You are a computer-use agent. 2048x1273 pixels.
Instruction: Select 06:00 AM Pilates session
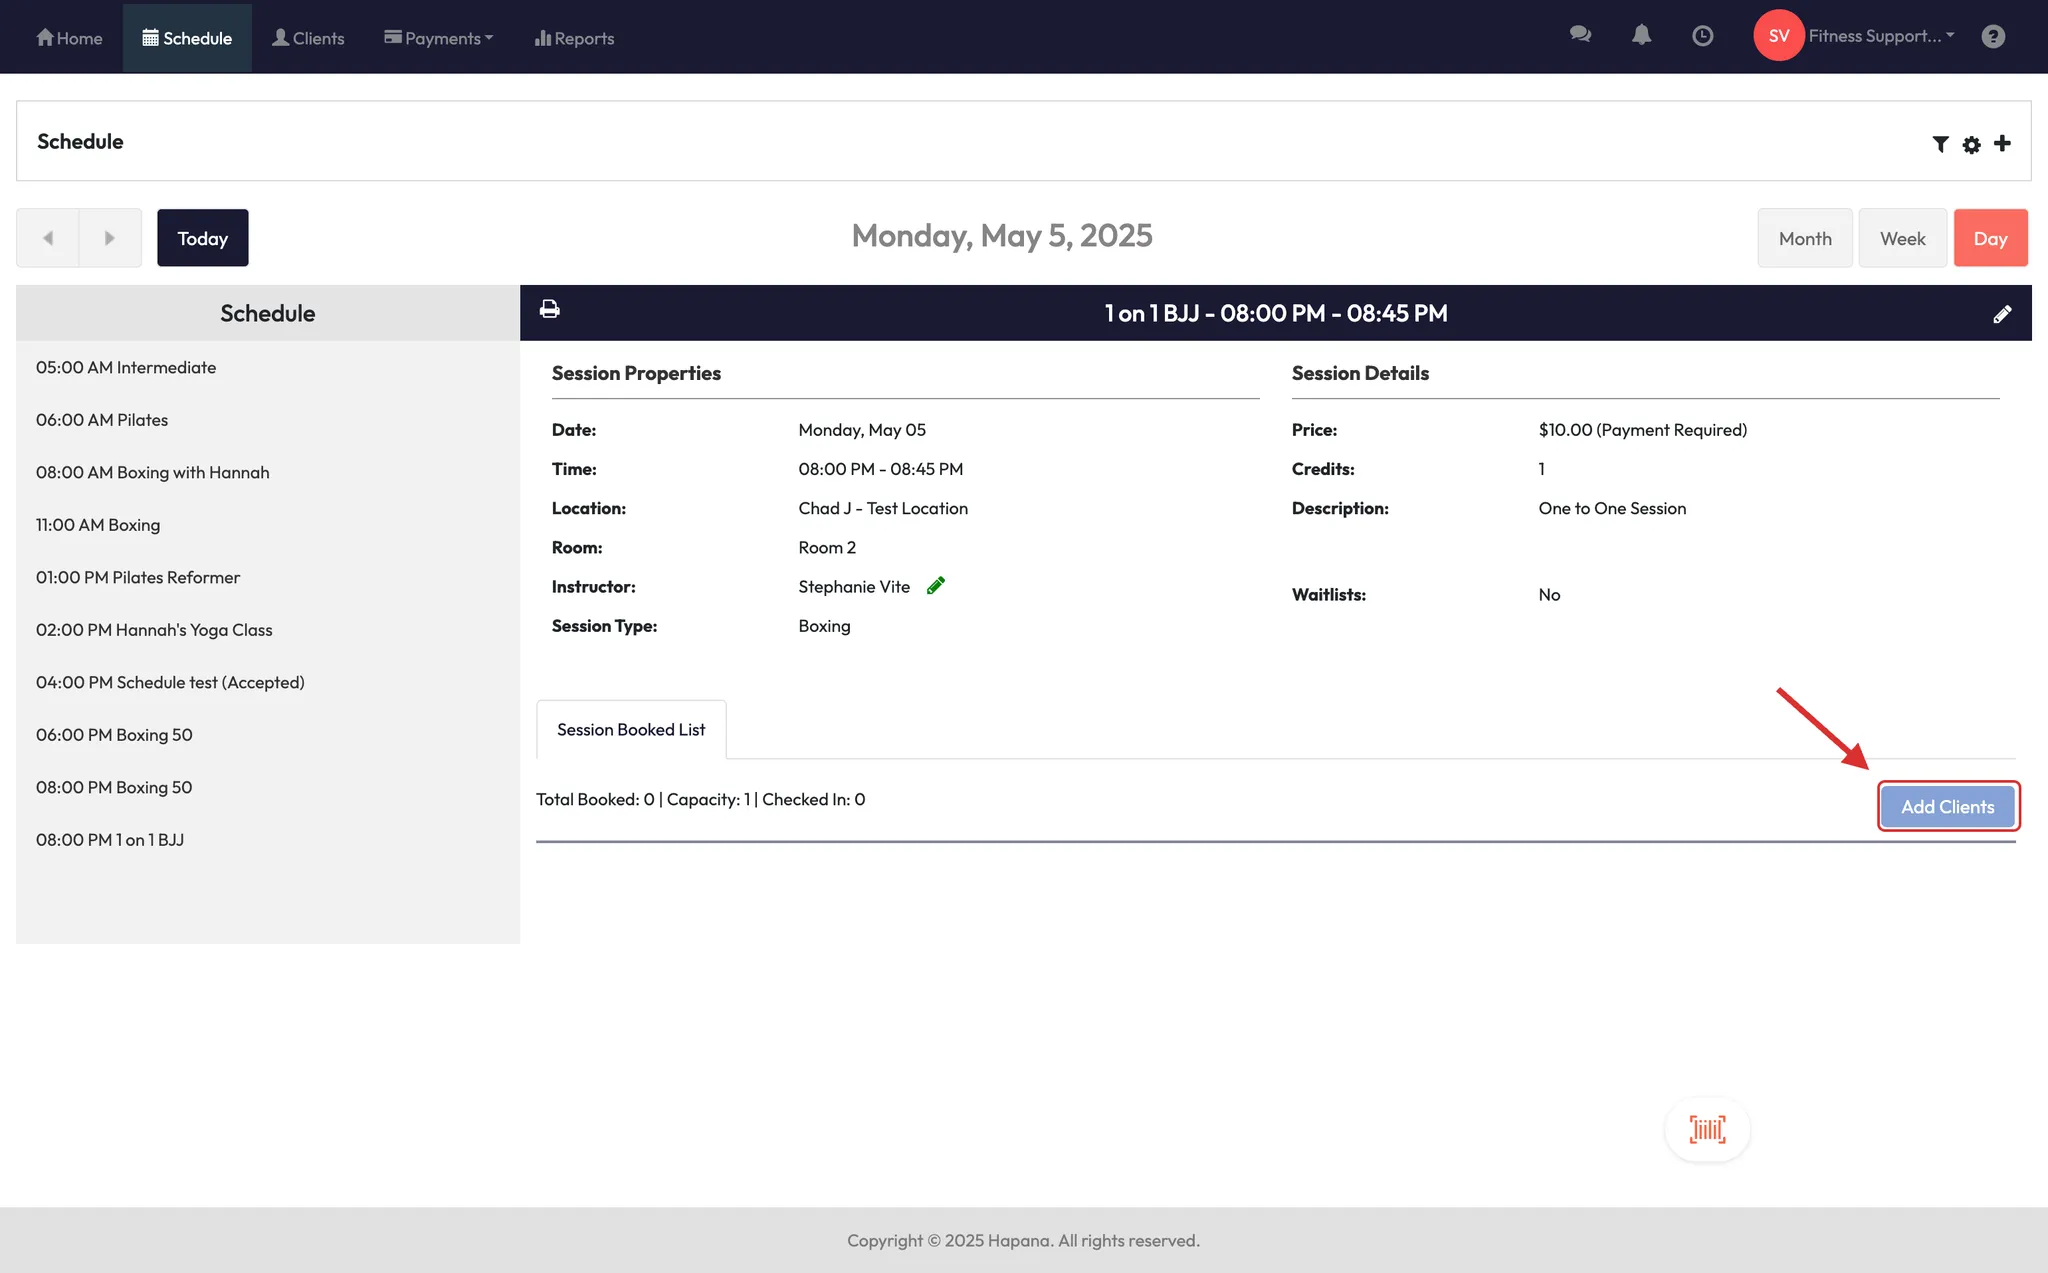click(x=102, y=420)
